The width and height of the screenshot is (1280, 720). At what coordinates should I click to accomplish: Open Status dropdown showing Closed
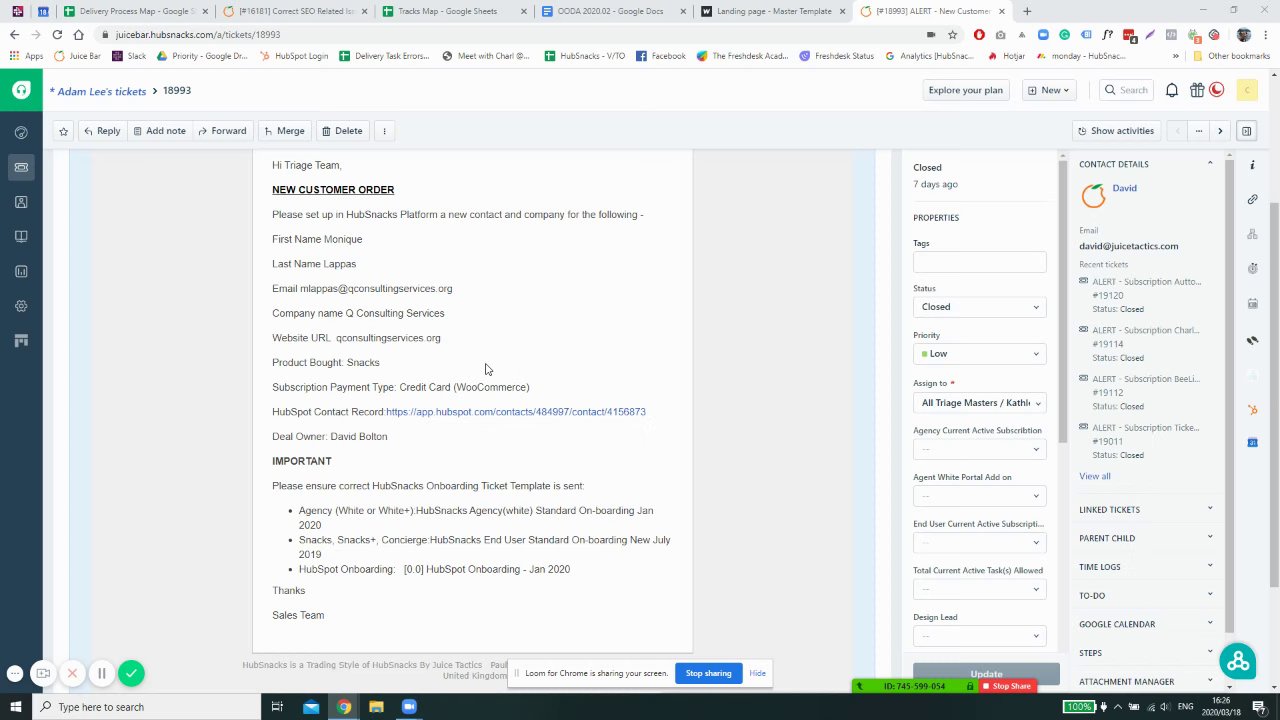(x=979, y=307)
